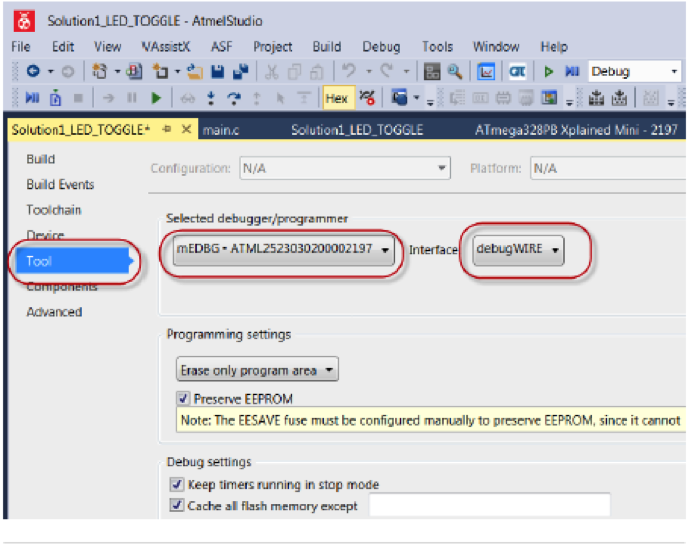The height and width of the screenshot is (553, 694).
Task: Uncheck the Preserve EEPROM checkbox
Action: point(184,399)
